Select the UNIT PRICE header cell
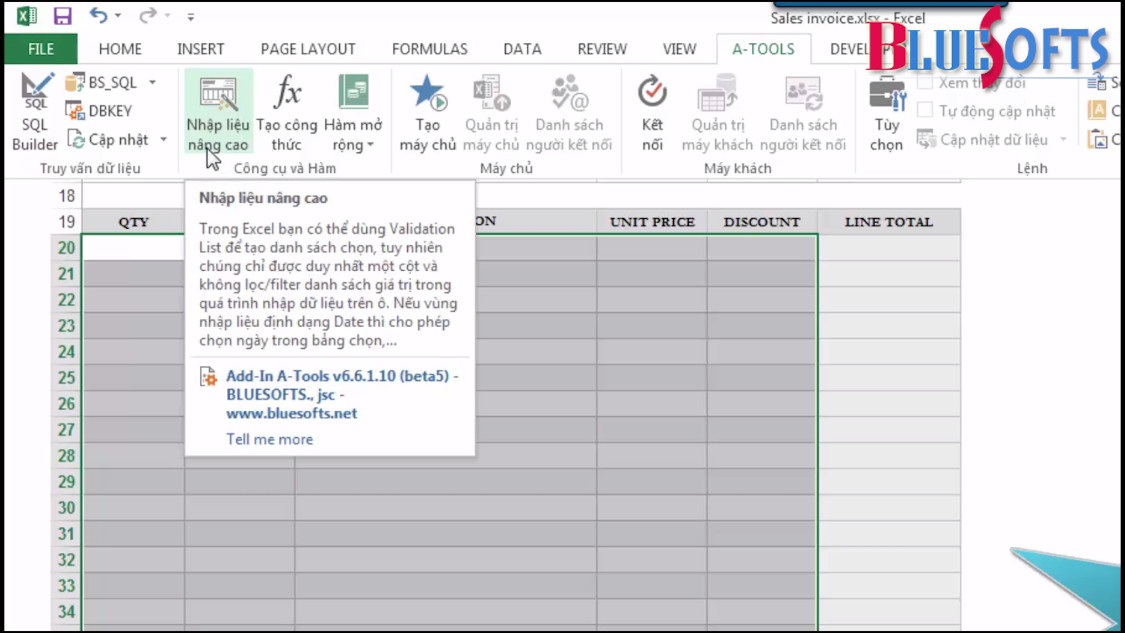 tap(652, 222)
